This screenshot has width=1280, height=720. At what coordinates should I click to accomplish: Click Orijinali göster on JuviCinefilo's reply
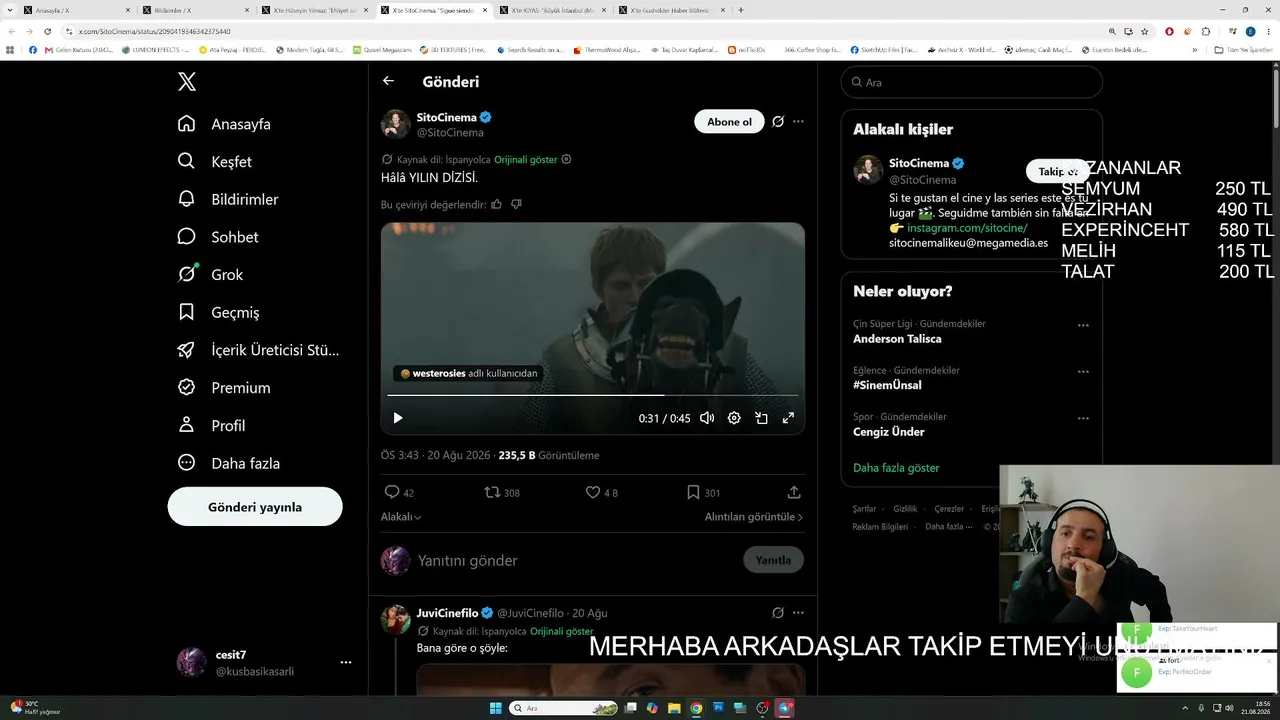(562, 631)
